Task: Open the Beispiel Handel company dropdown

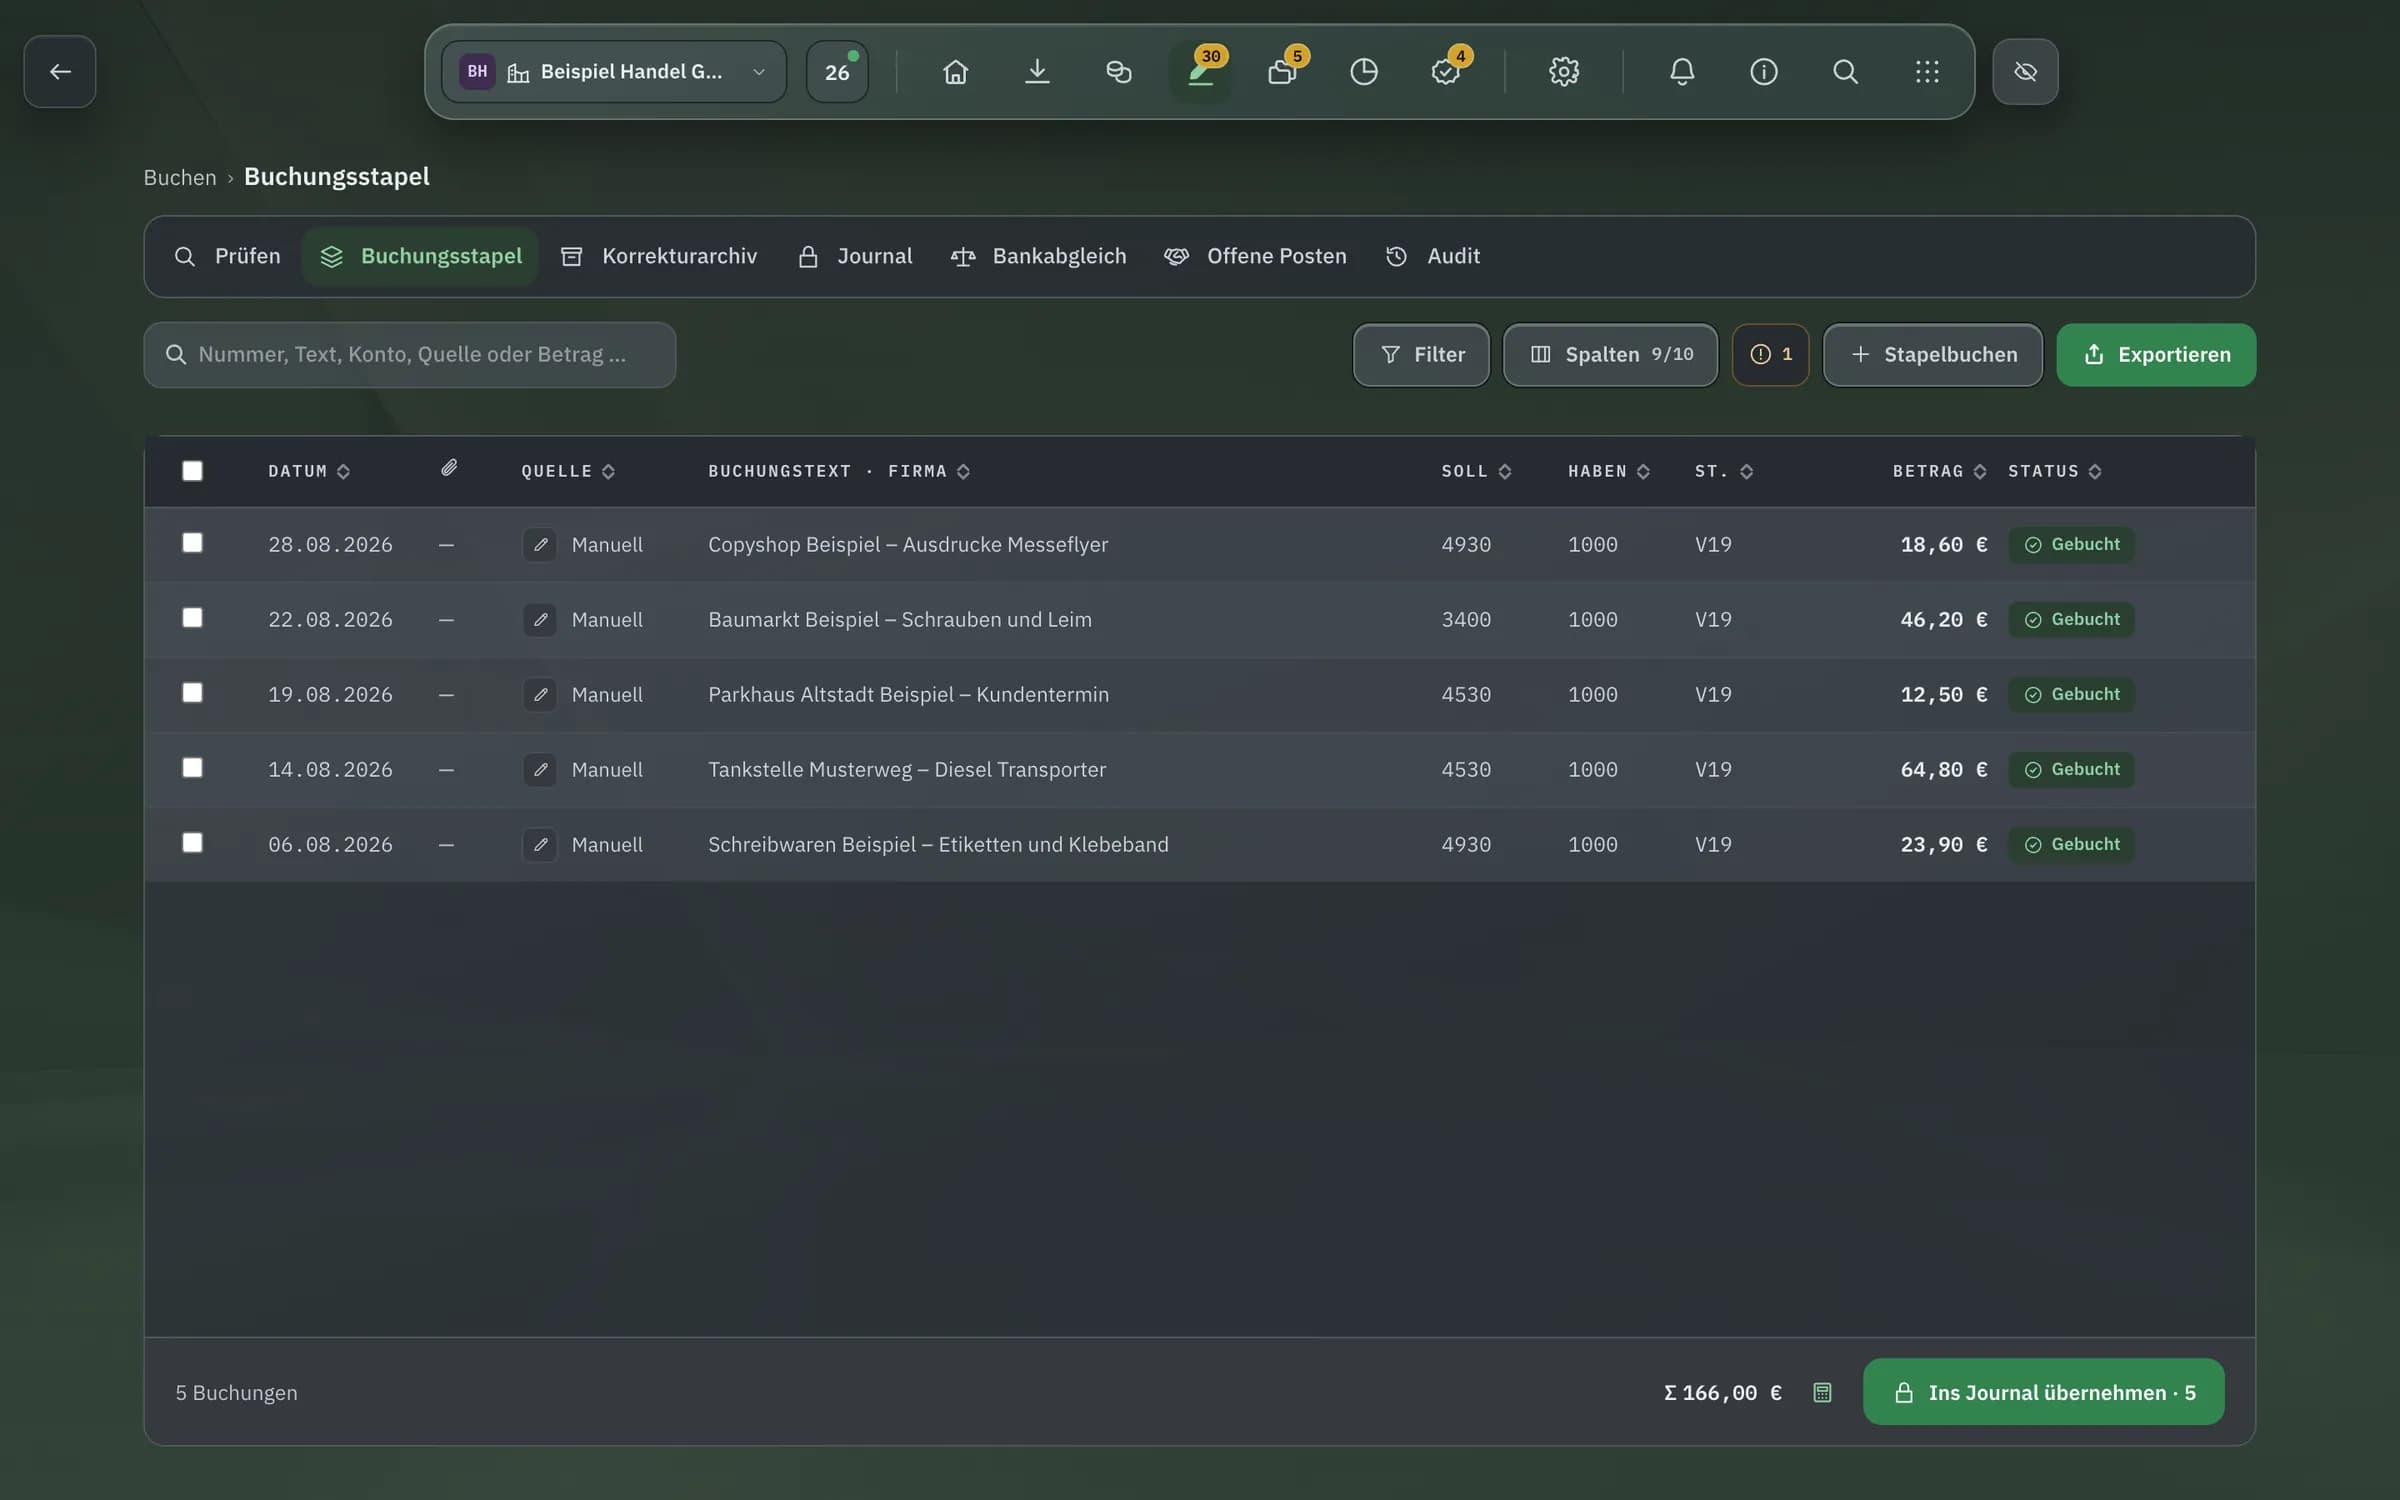Action: click(x=614, y=72)
